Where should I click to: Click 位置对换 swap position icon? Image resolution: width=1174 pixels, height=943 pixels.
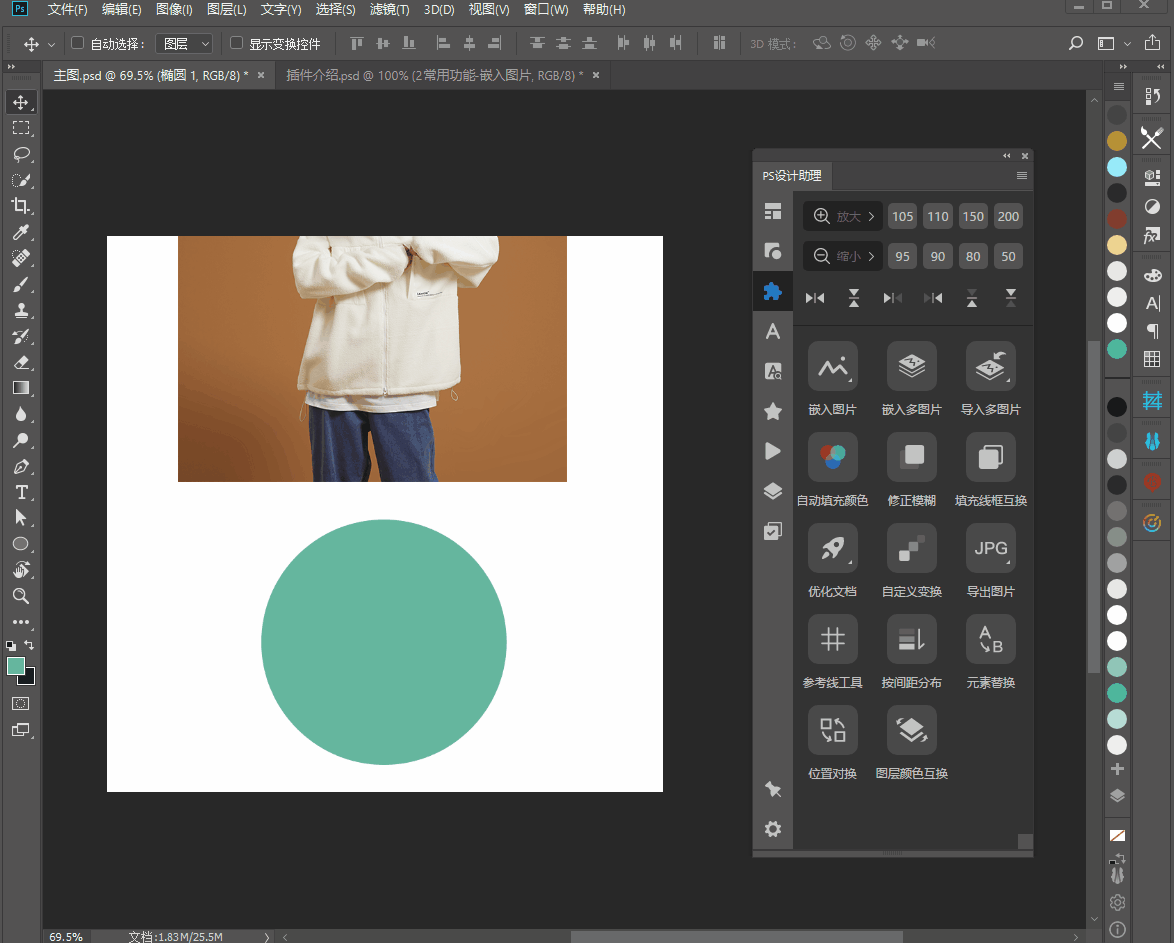(833, 730)
